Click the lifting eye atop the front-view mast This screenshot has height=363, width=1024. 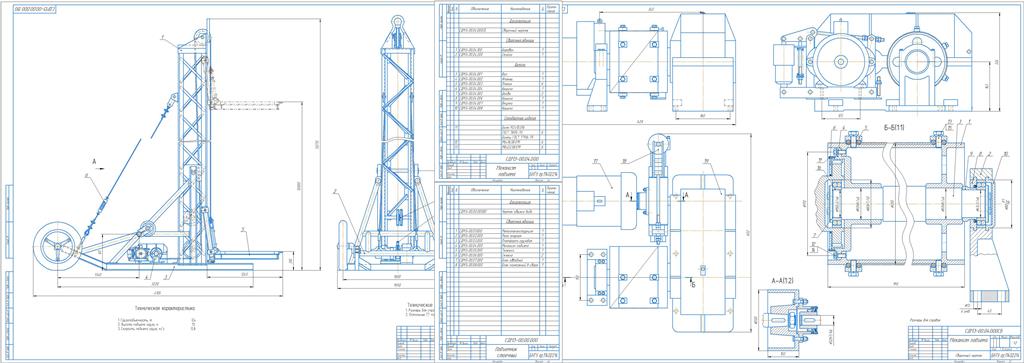[397, 23]
